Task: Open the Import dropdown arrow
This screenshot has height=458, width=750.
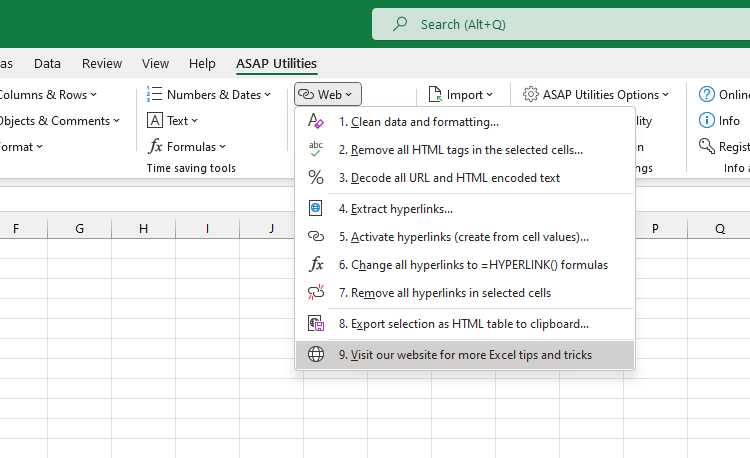Action: point(489,95)
